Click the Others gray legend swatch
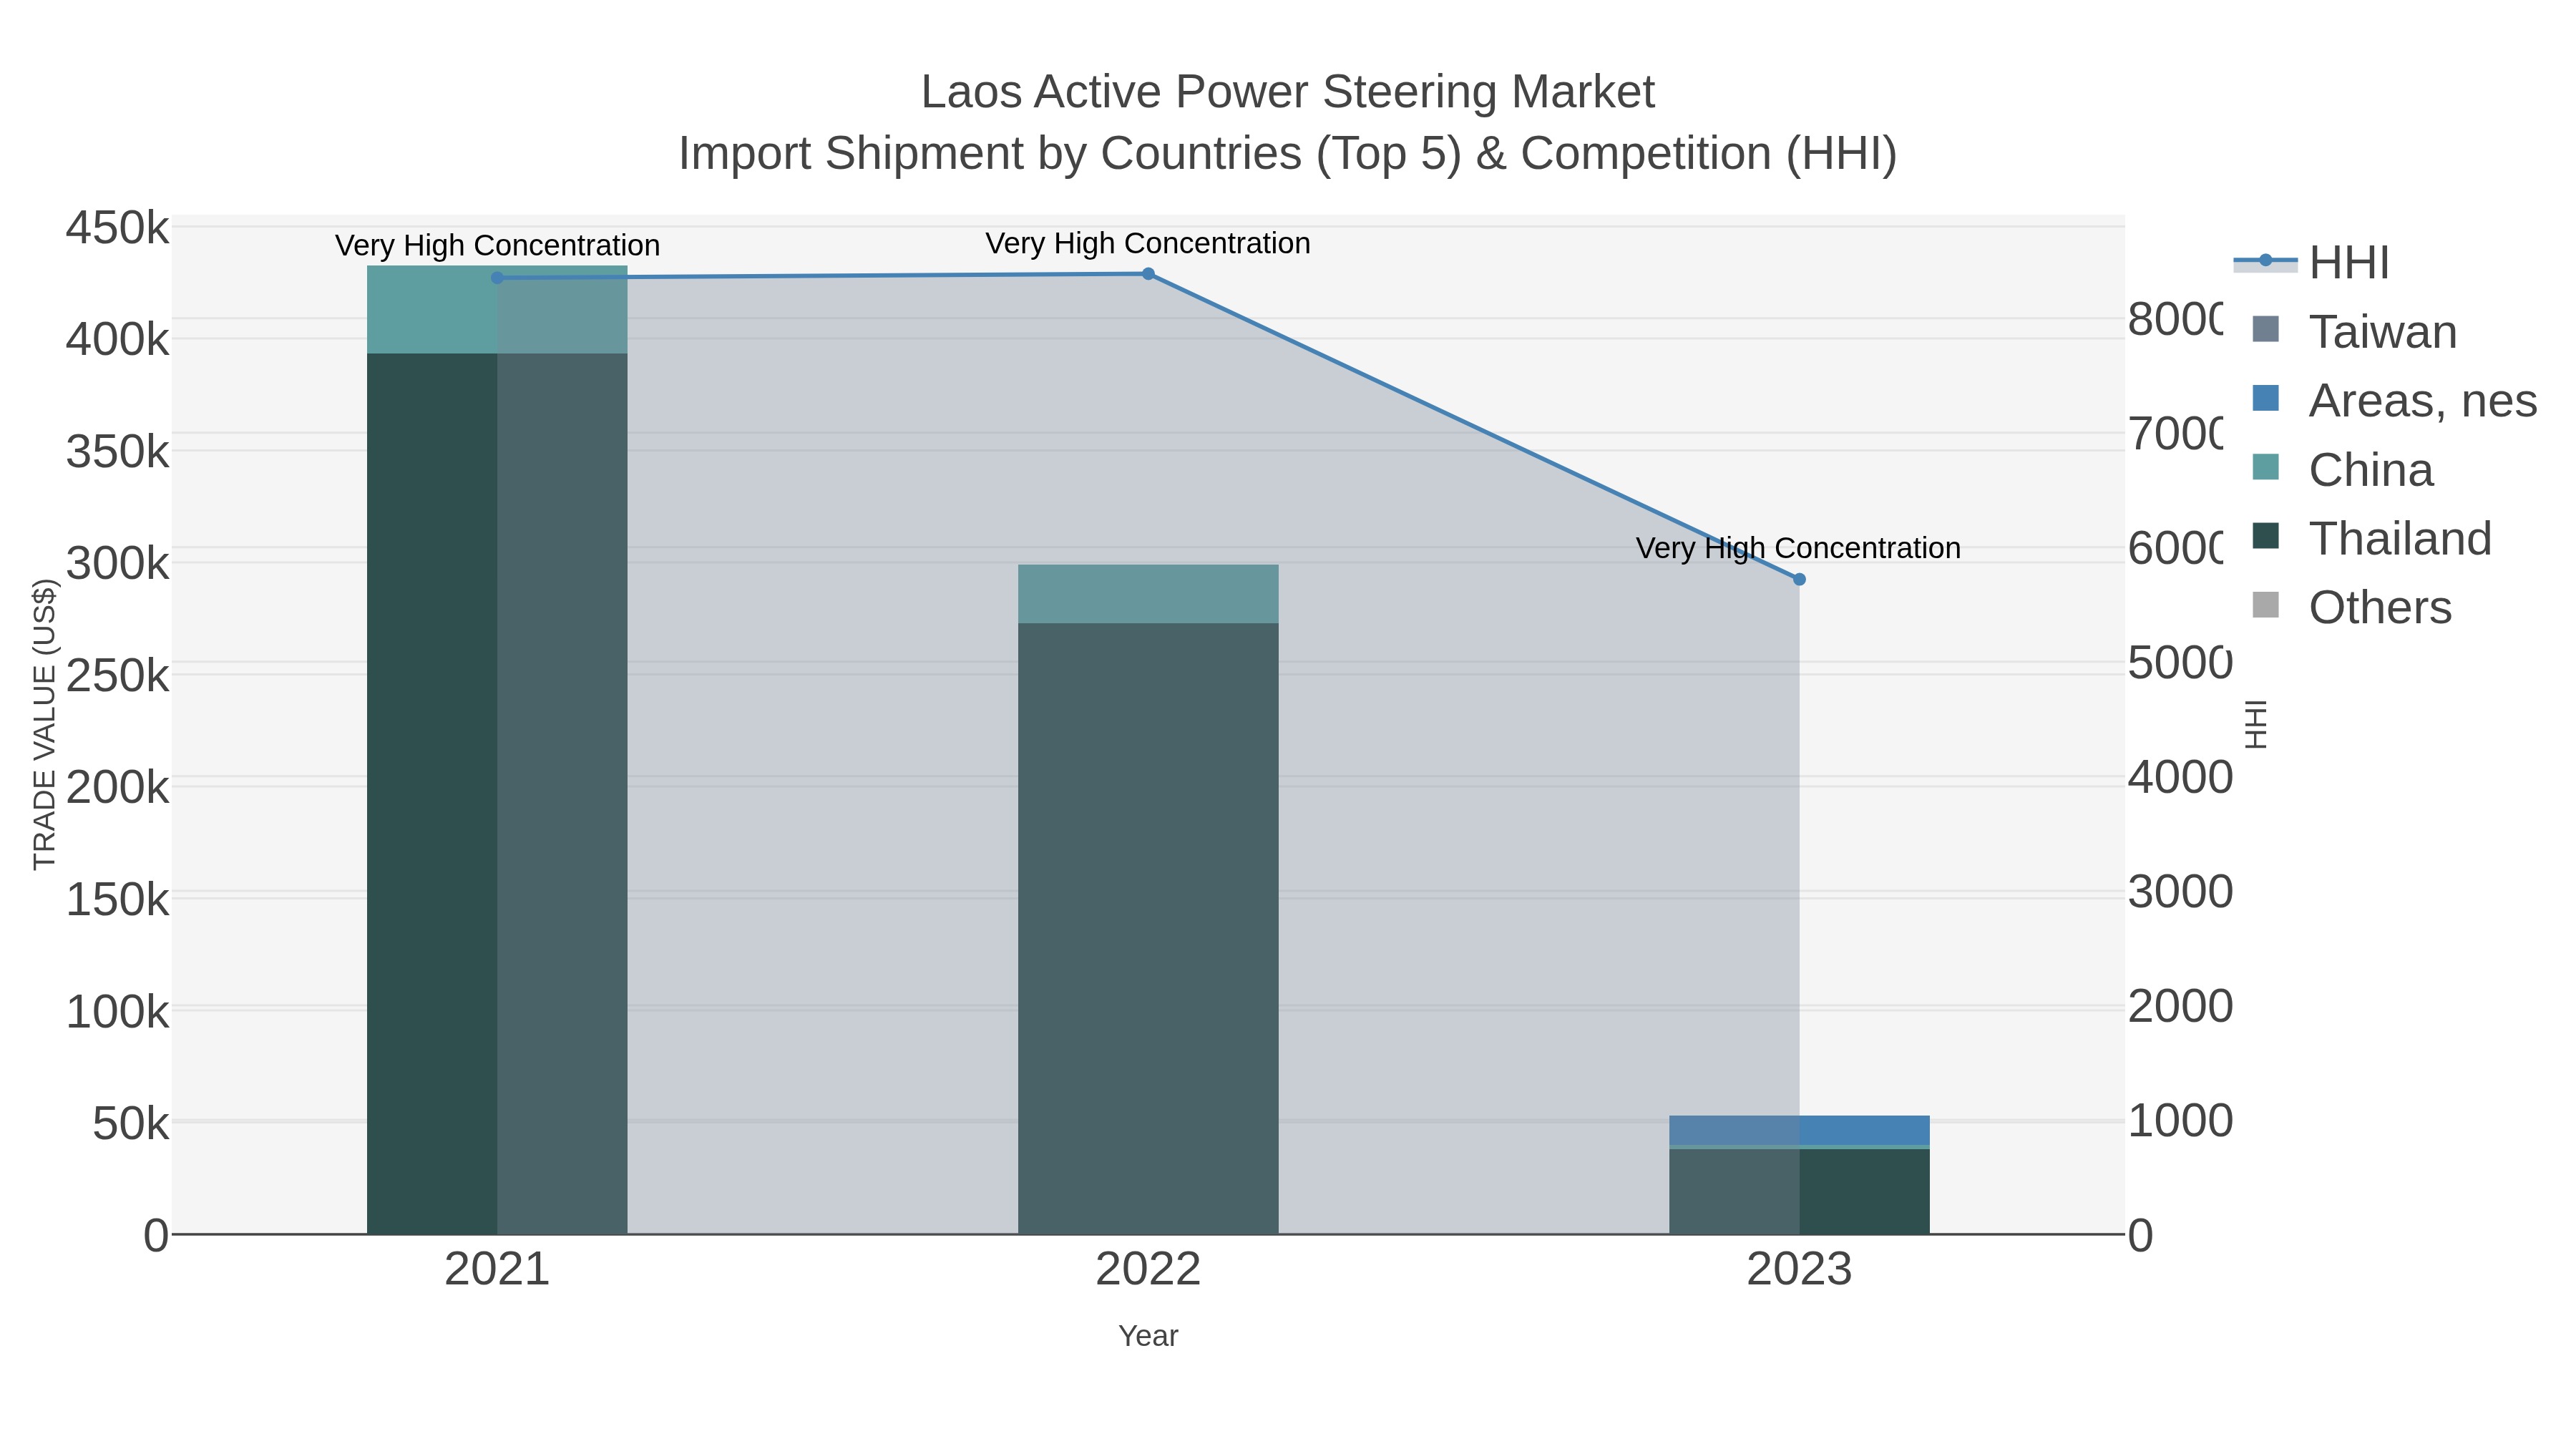 [2265, 605]
